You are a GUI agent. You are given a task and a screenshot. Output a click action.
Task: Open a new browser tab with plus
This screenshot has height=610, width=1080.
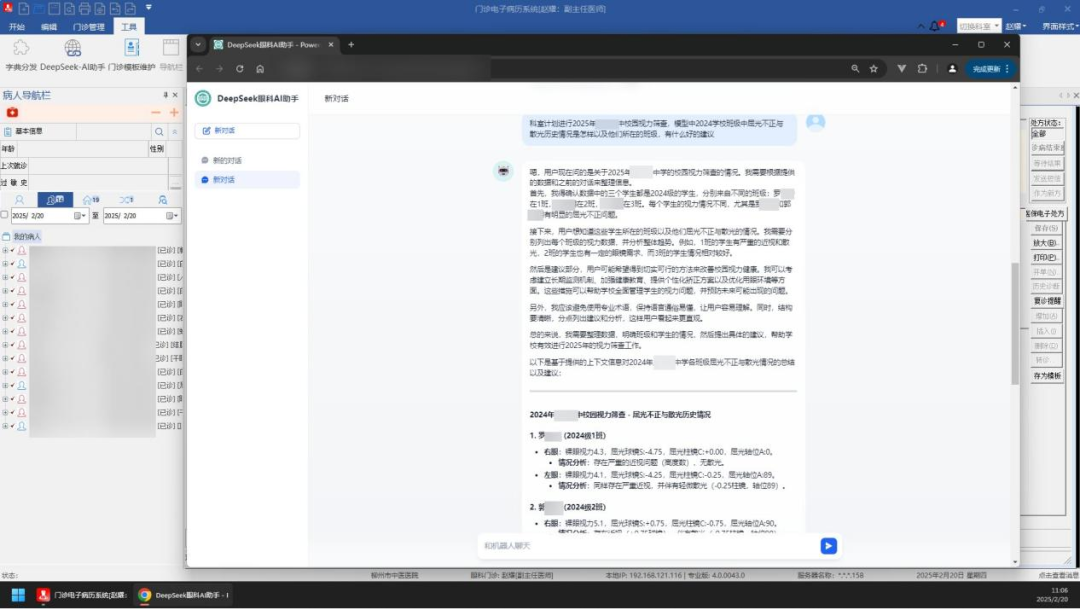point(351,45)
